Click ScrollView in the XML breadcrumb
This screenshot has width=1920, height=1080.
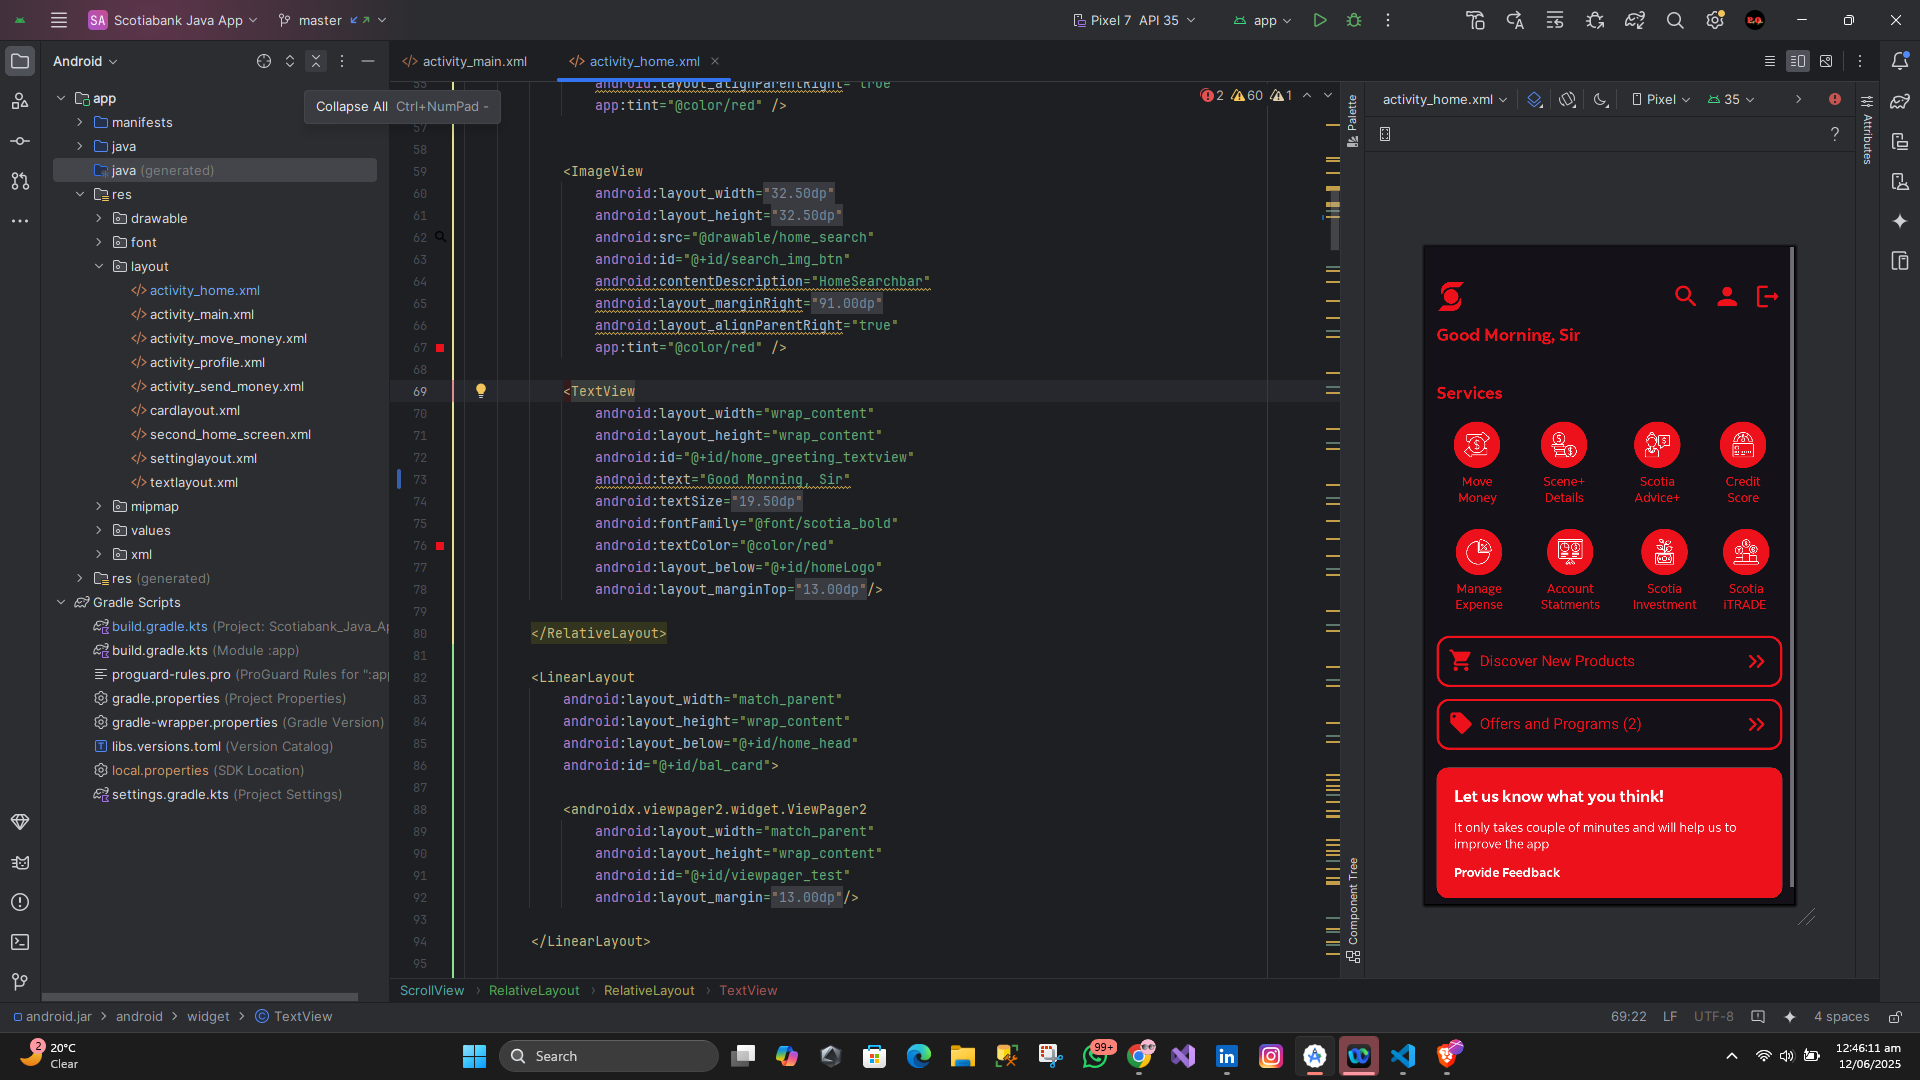tap(432, 990)
